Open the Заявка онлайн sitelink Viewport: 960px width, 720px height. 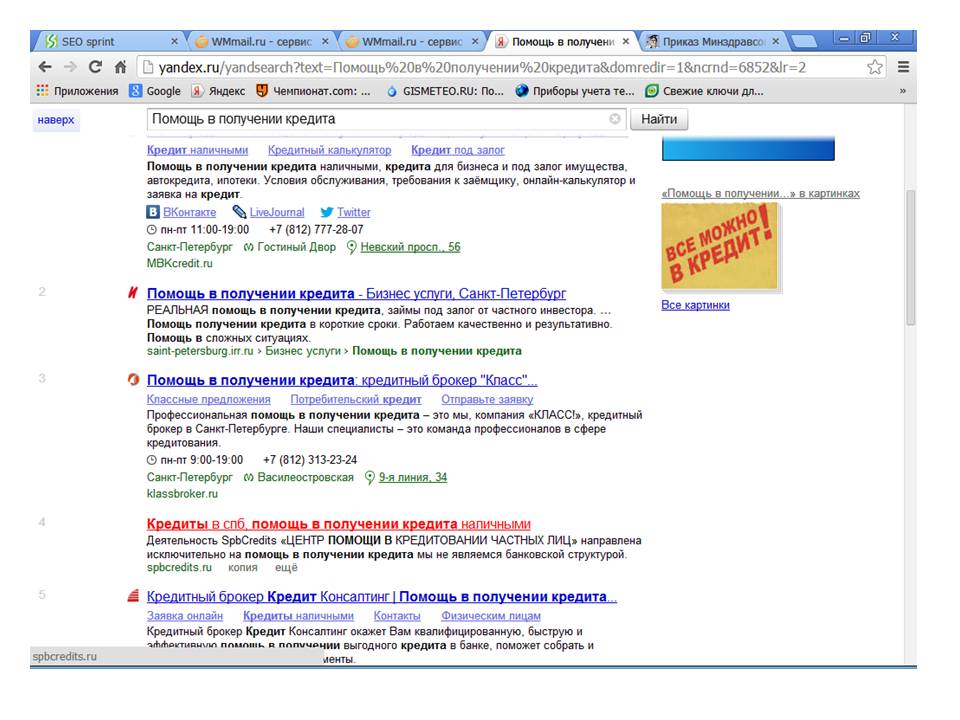click(184, 616)
